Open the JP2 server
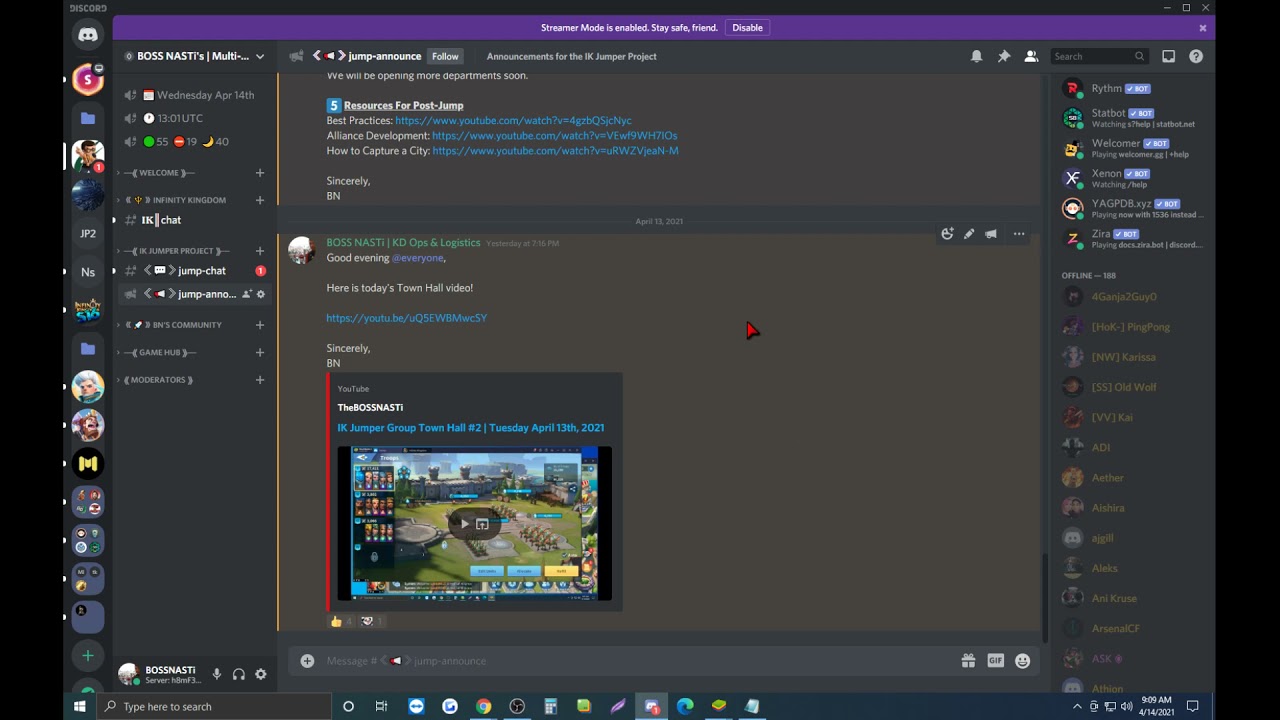This screenshot has width=1280, height=720. (x=88, y=234)
